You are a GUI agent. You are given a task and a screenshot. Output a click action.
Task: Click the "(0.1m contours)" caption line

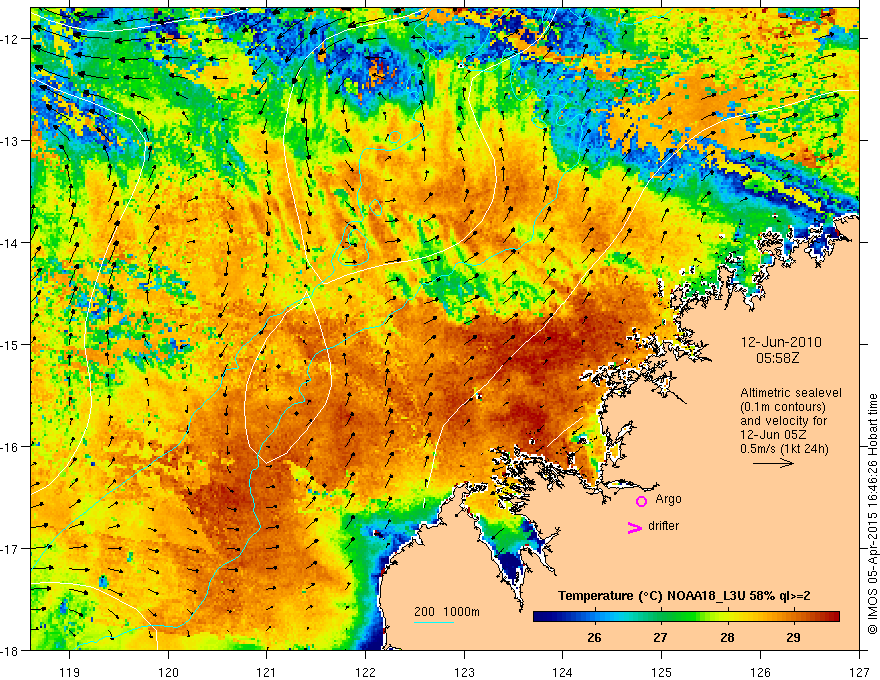pyautogui.click(x=783, y=407)
